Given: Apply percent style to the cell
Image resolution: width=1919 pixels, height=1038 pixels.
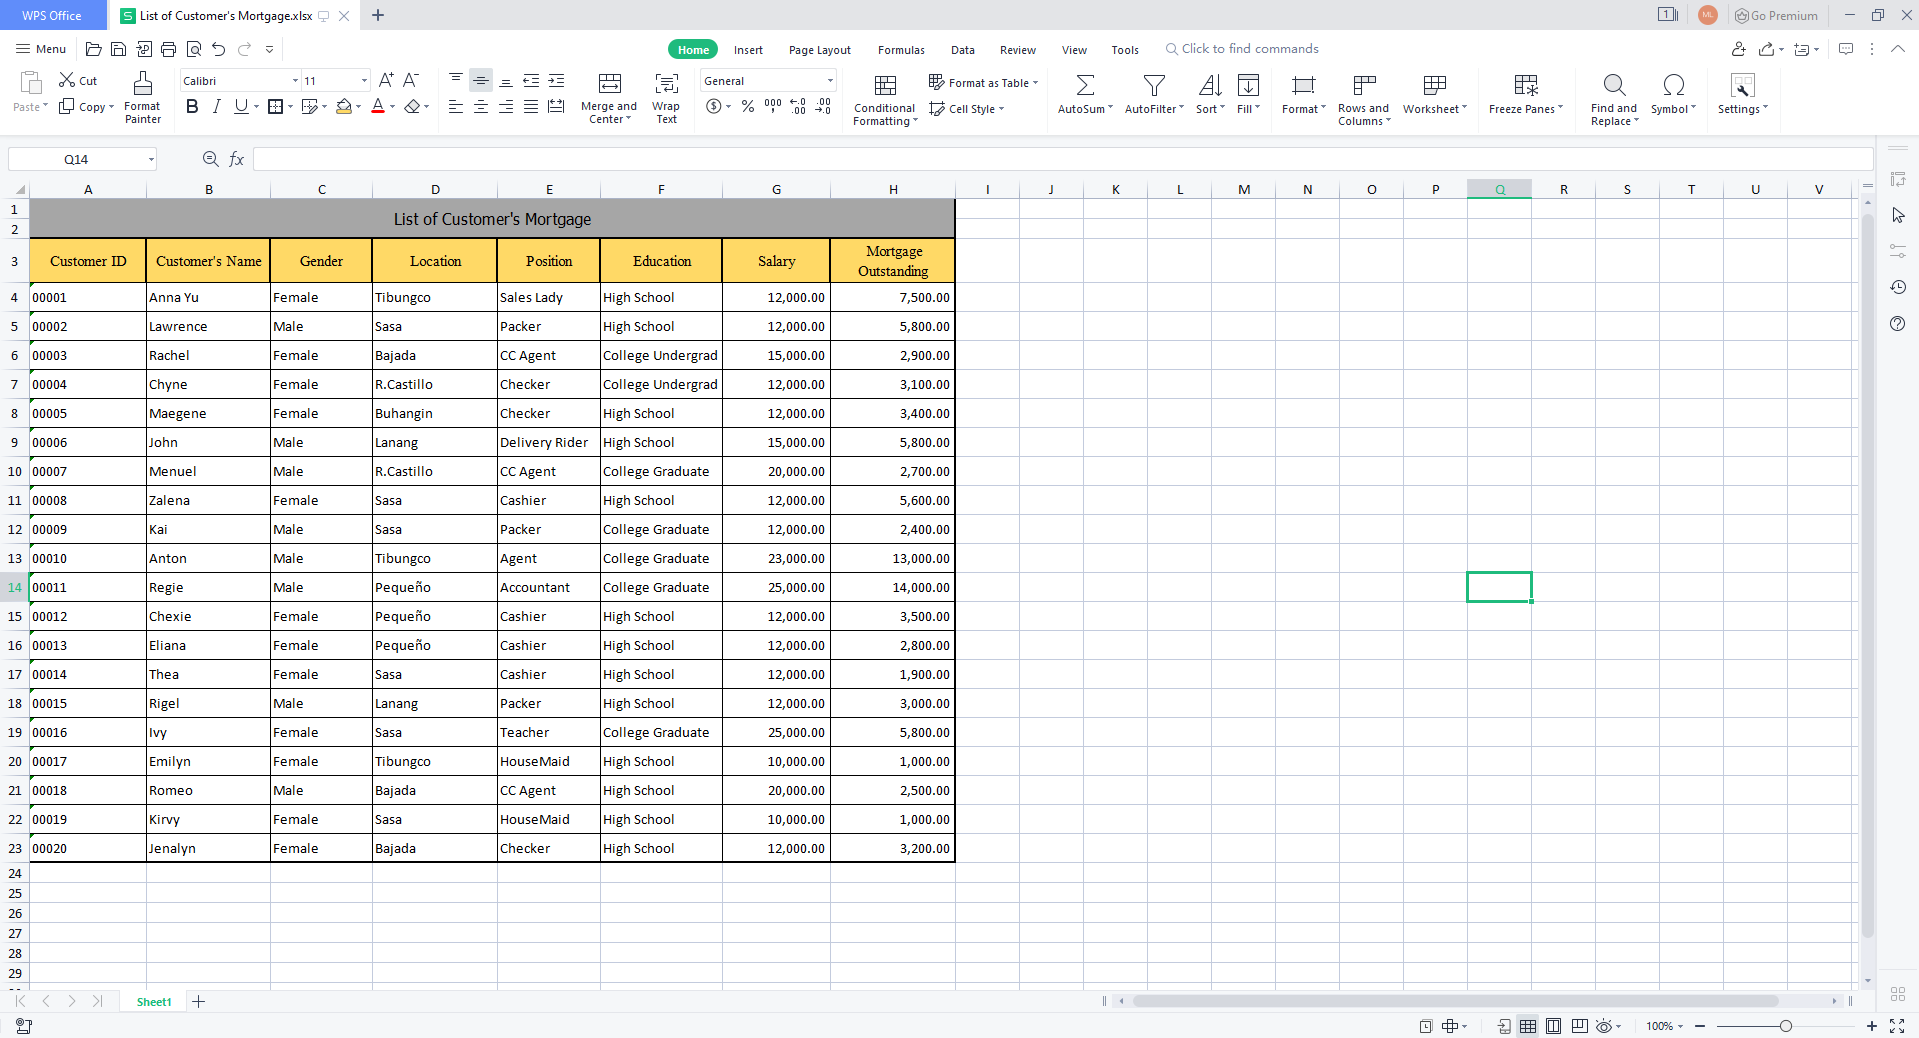Looking at the screenshot, I should click(748, 106).
